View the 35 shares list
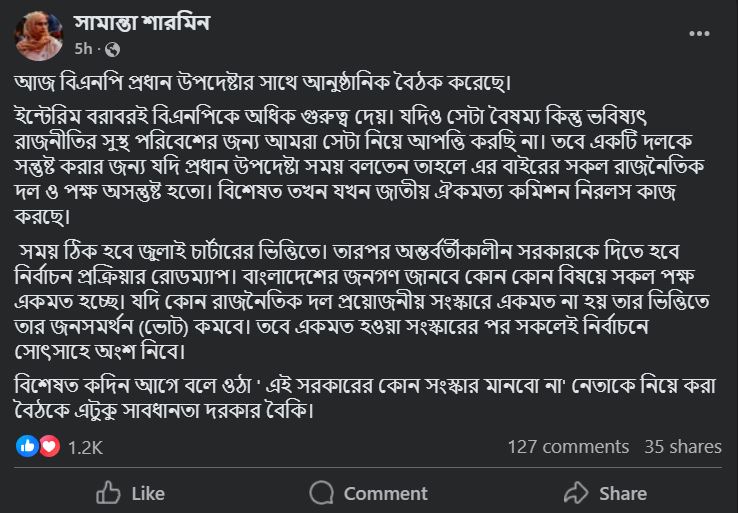Image resolution: width=738 pixels, height=513 pixels. pyautogui.click(x=683, y=447)
